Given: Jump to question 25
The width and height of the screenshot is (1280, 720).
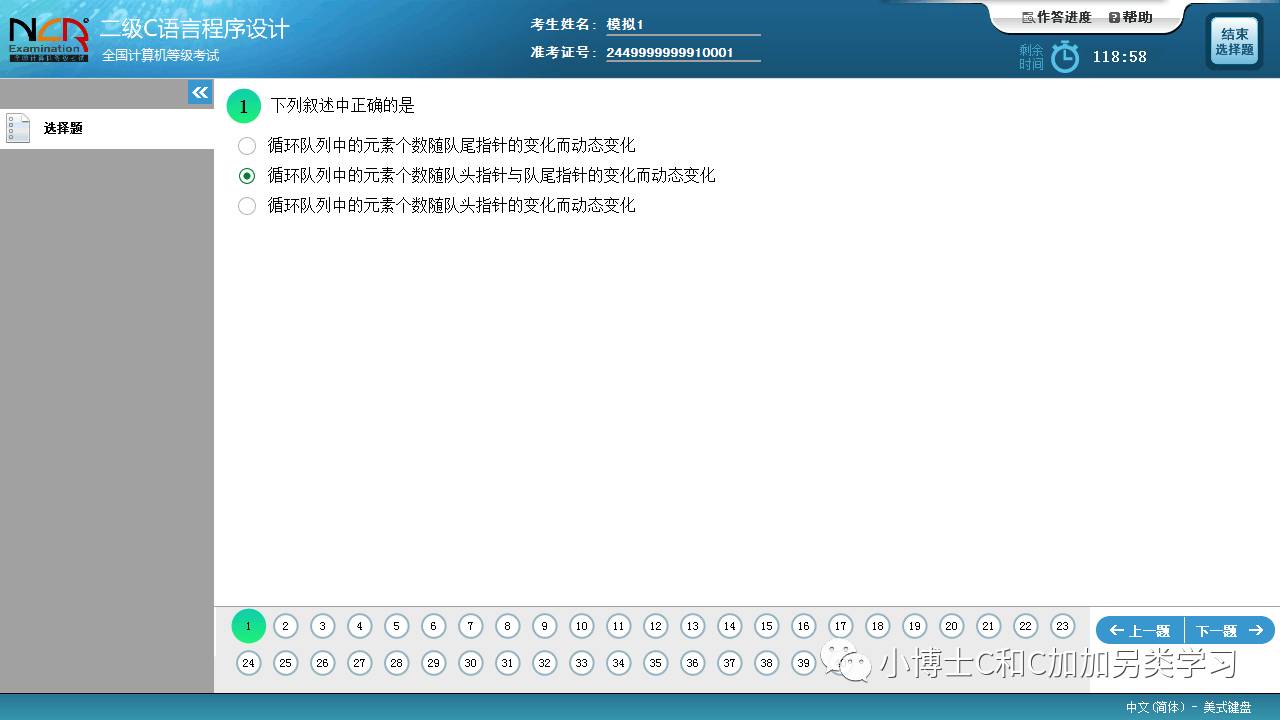Looking at the screenshot, I should click(285, 663).
